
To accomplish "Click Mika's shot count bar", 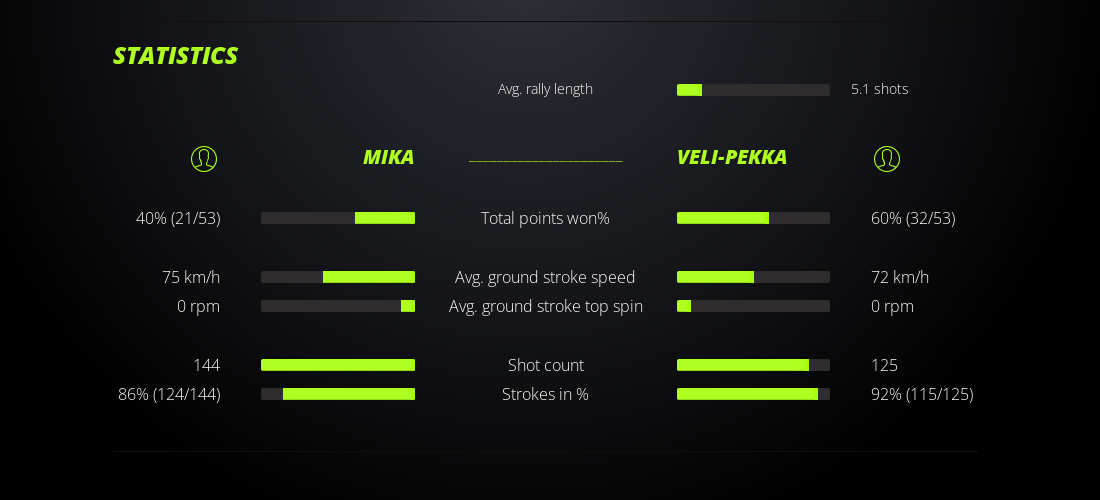I will tap(338, 365).
